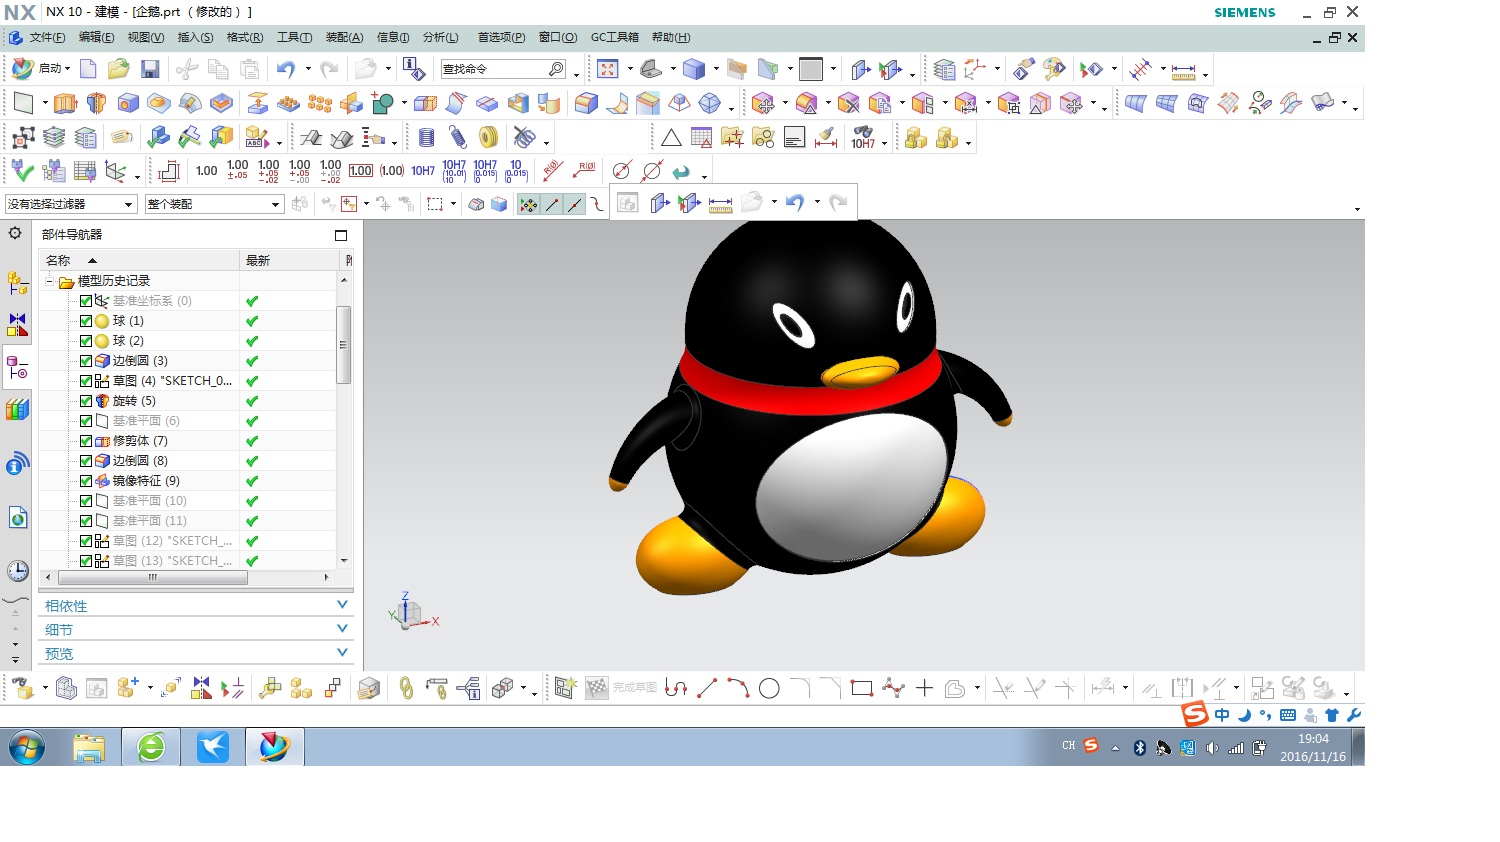Select the Rectangle sketch tool
This screenshot has height=842, width=1500.
click(862, 688)
